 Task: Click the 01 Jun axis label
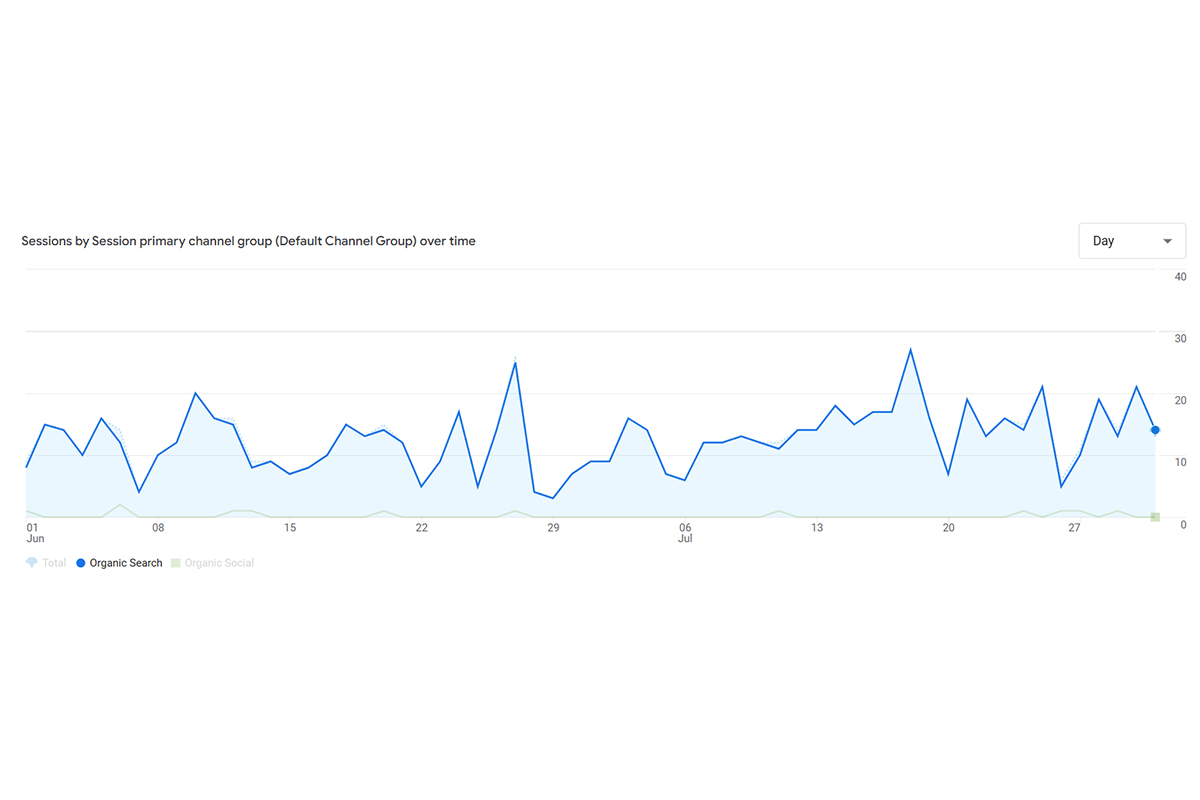coord(33,532)
